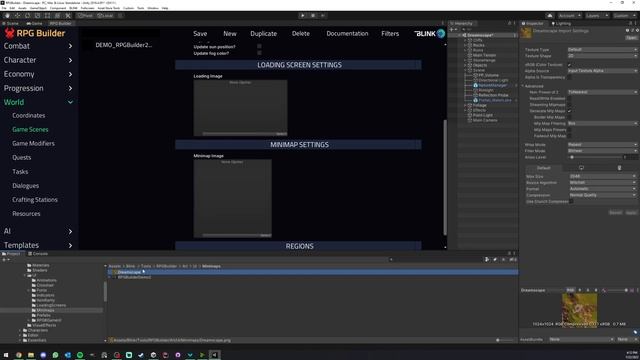Click the Play button
This screenshot has height=360, width=640.
tap(302, 16)
